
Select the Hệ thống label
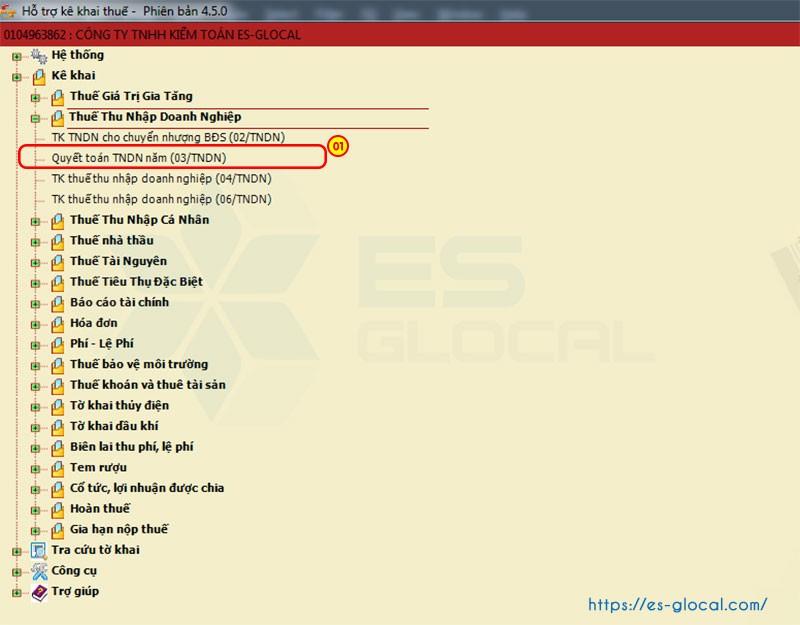[x=78, y=55]
